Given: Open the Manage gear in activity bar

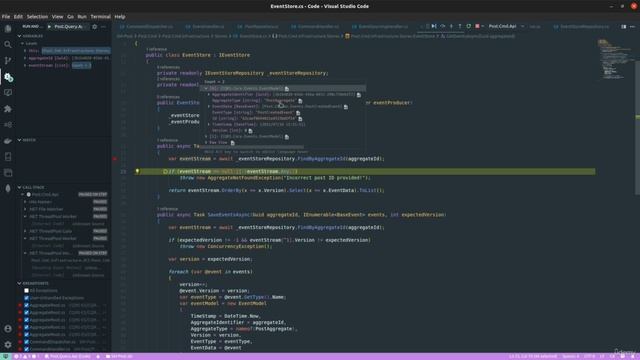Looking at the screenshot, I should point(8,344).
